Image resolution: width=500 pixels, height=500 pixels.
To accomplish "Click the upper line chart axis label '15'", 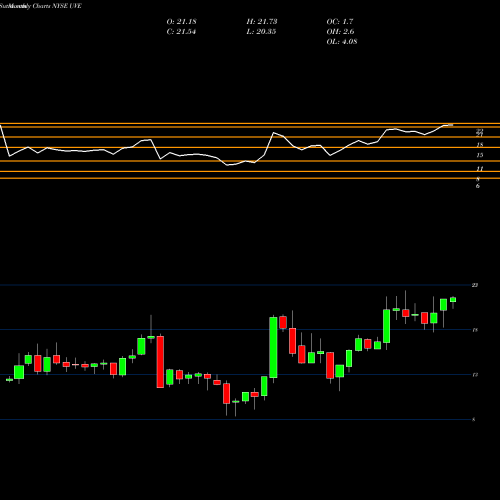I will 480,155.
